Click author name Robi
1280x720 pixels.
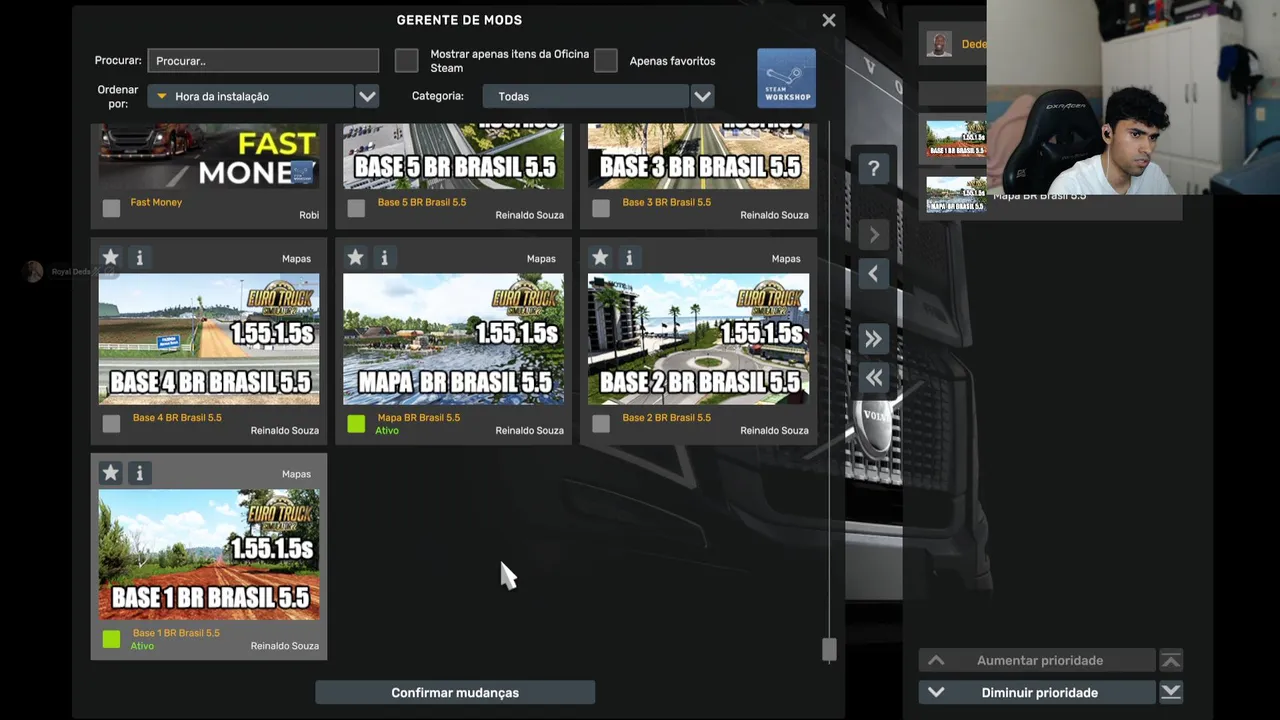click(x=309, y=215)
